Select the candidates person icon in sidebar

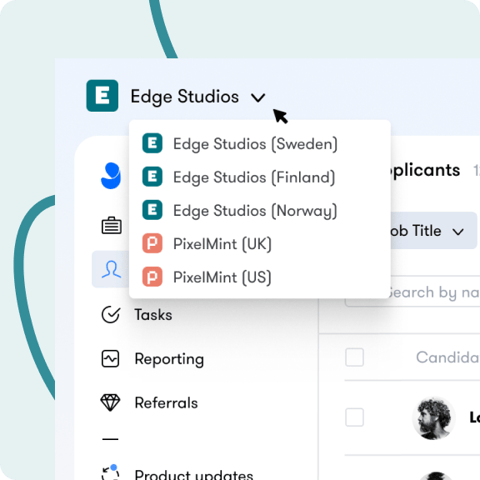[x=111, y=269]
